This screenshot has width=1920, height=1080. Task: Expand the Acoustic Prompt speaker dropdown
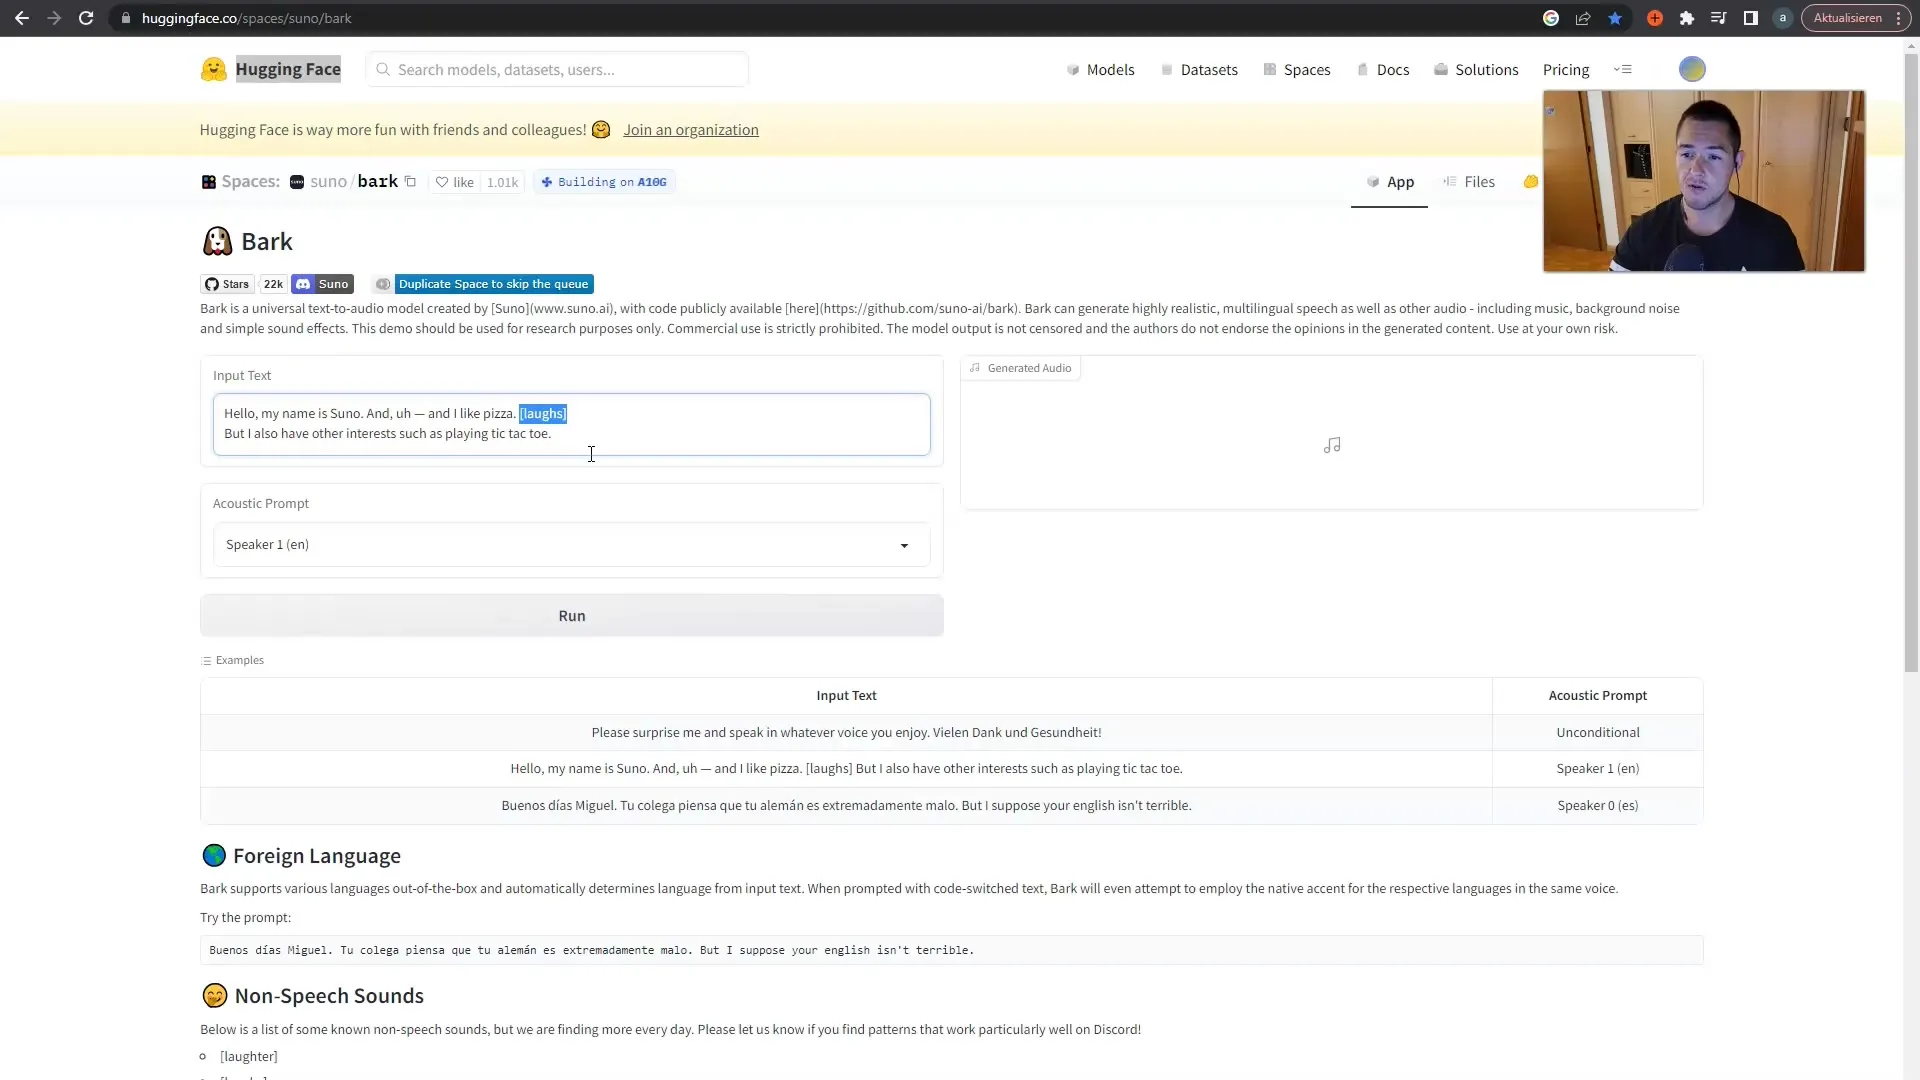[x=903, y=543]
